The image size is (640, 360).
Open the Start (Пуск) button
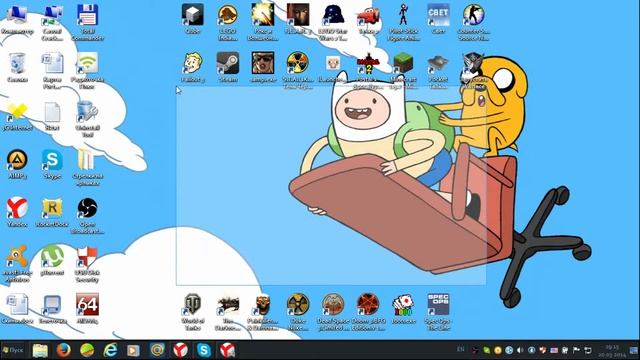tap(13, 350)
